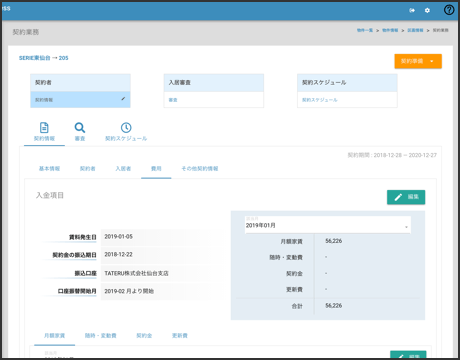Click the arrow of the 2019年01月 selector
The height and width of the screenshot is (360, 460).
point(406,227)
